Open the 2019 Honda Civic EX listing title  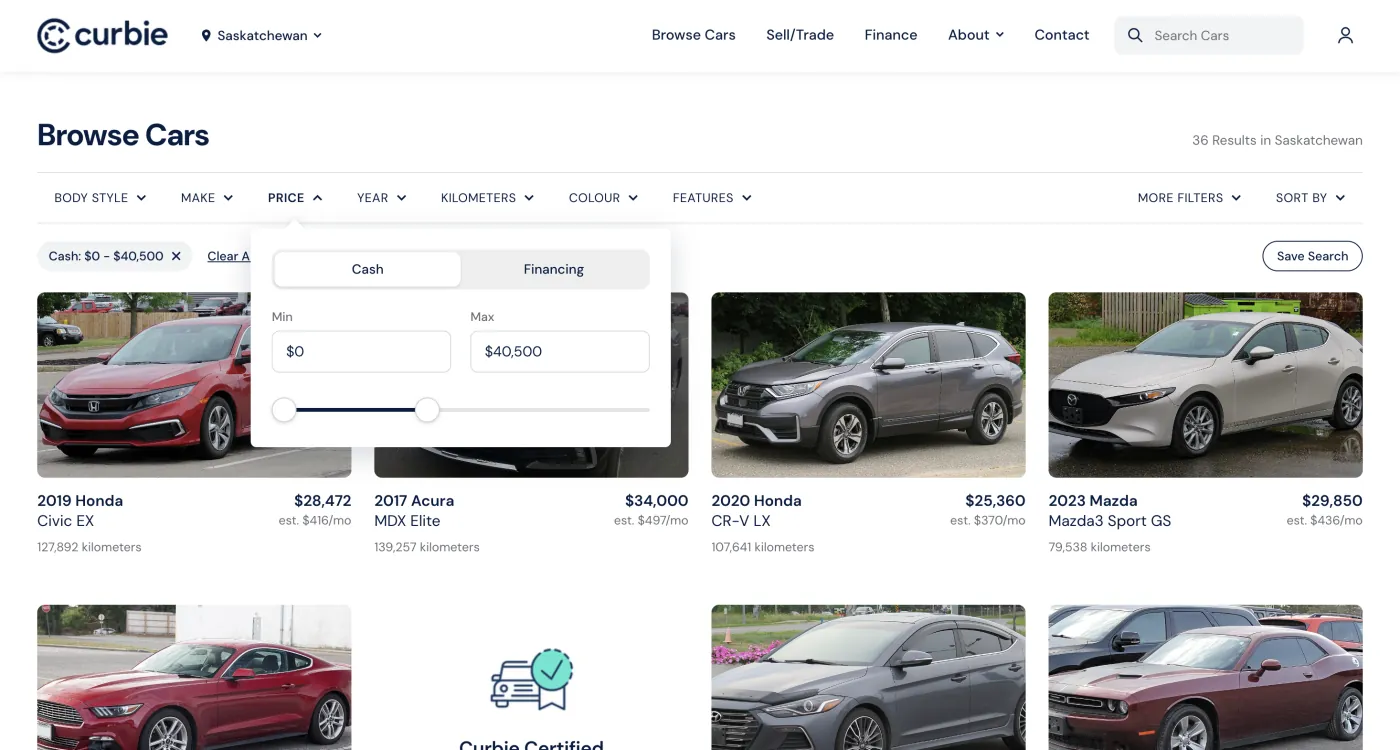click(80, 510)
